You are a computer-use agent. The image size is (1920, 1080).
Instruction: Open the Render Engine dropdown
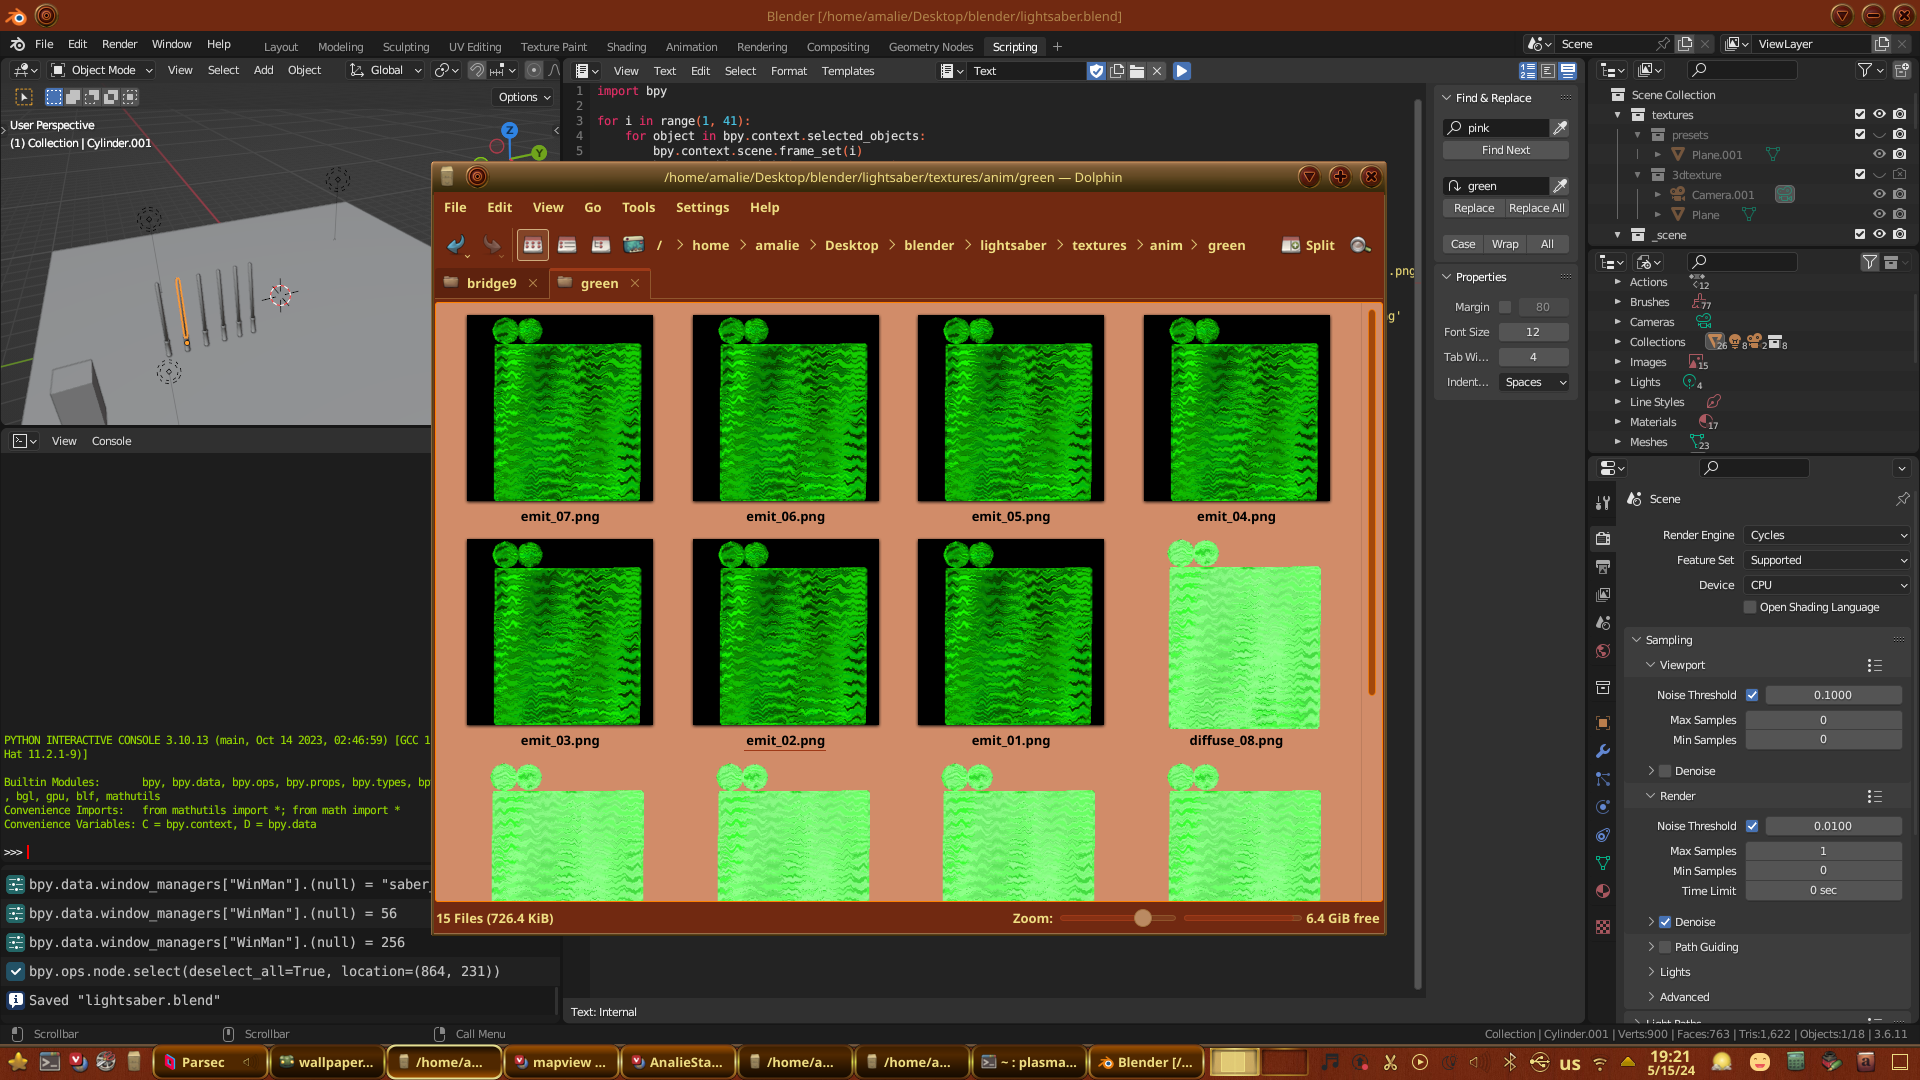[1827, 535]
